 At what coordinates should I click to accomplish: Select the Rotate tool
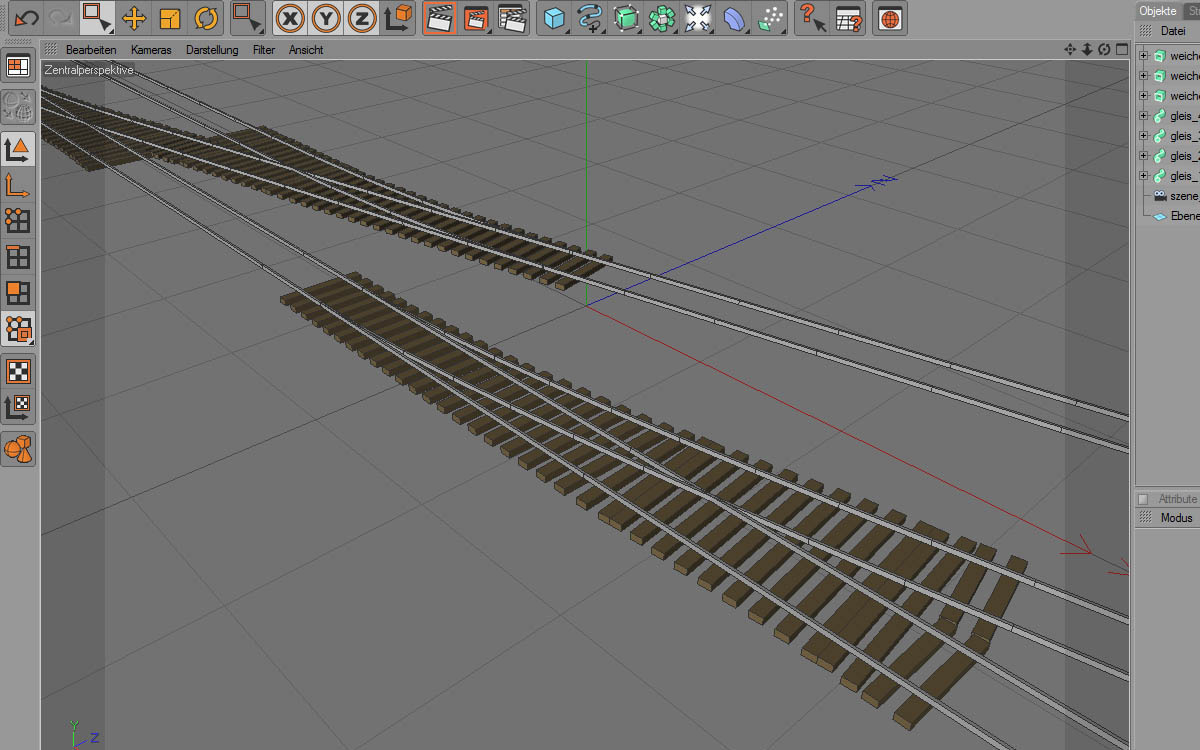coord(206,17)
